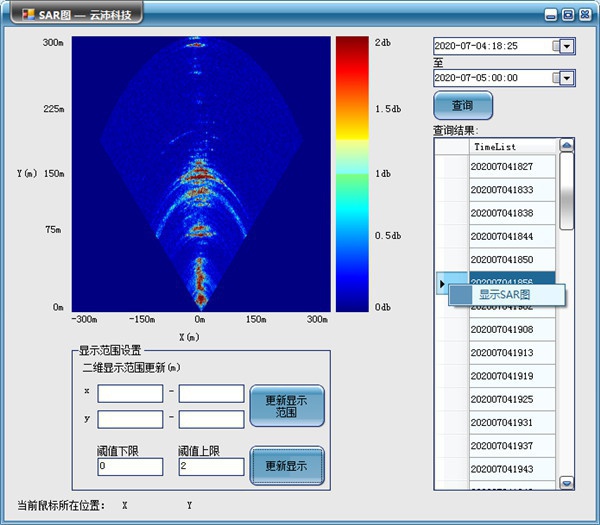Click the SAR app icon in title bar
The image size is (600, 525).
(27, 14)
